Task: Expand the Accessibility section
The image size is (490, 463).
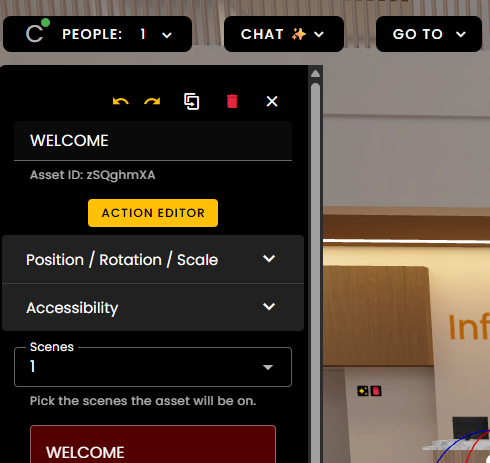Action: pyautogui.click(x=153, y=307)
